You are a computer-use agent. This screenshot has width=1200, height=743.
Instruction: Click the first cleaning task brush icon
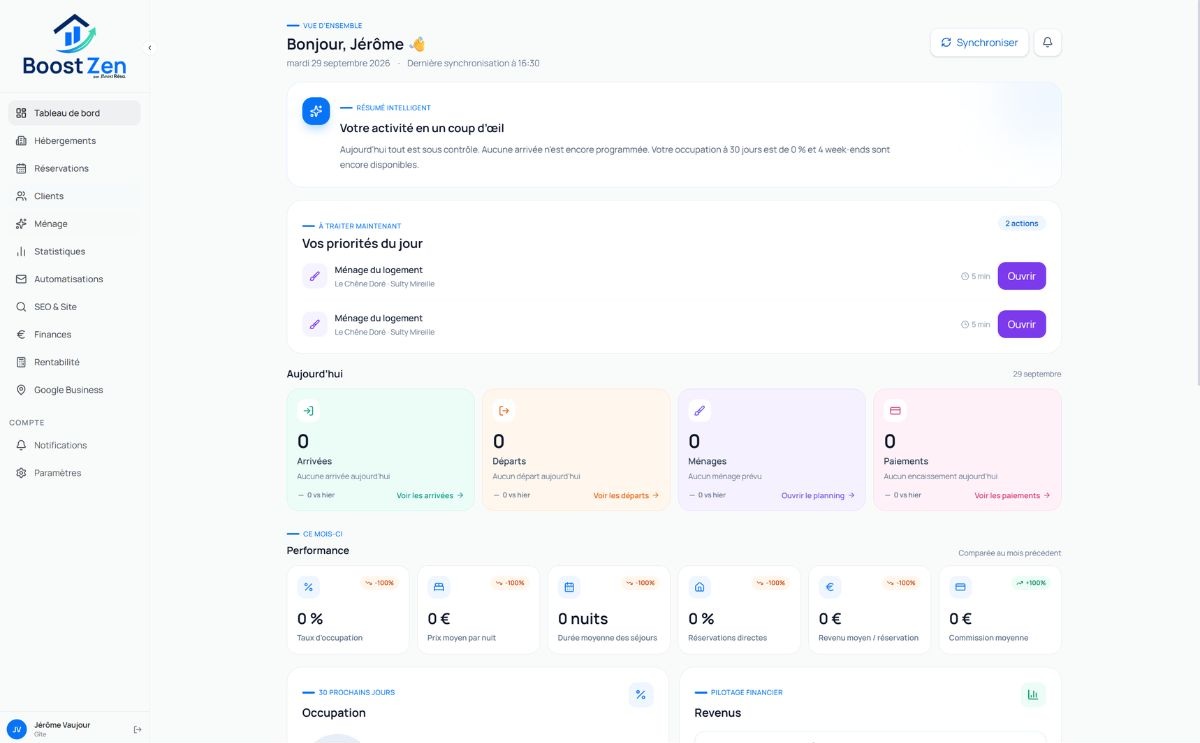point(314,276)
